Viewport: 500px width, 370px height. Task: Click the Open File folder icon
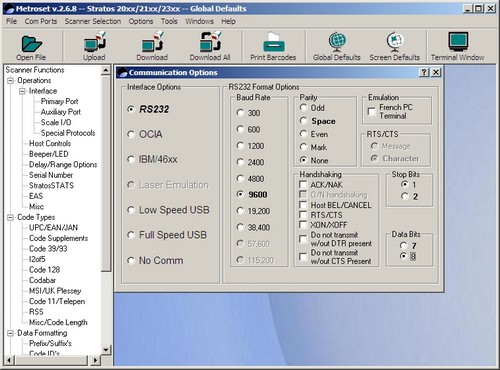tap(31, 43)
